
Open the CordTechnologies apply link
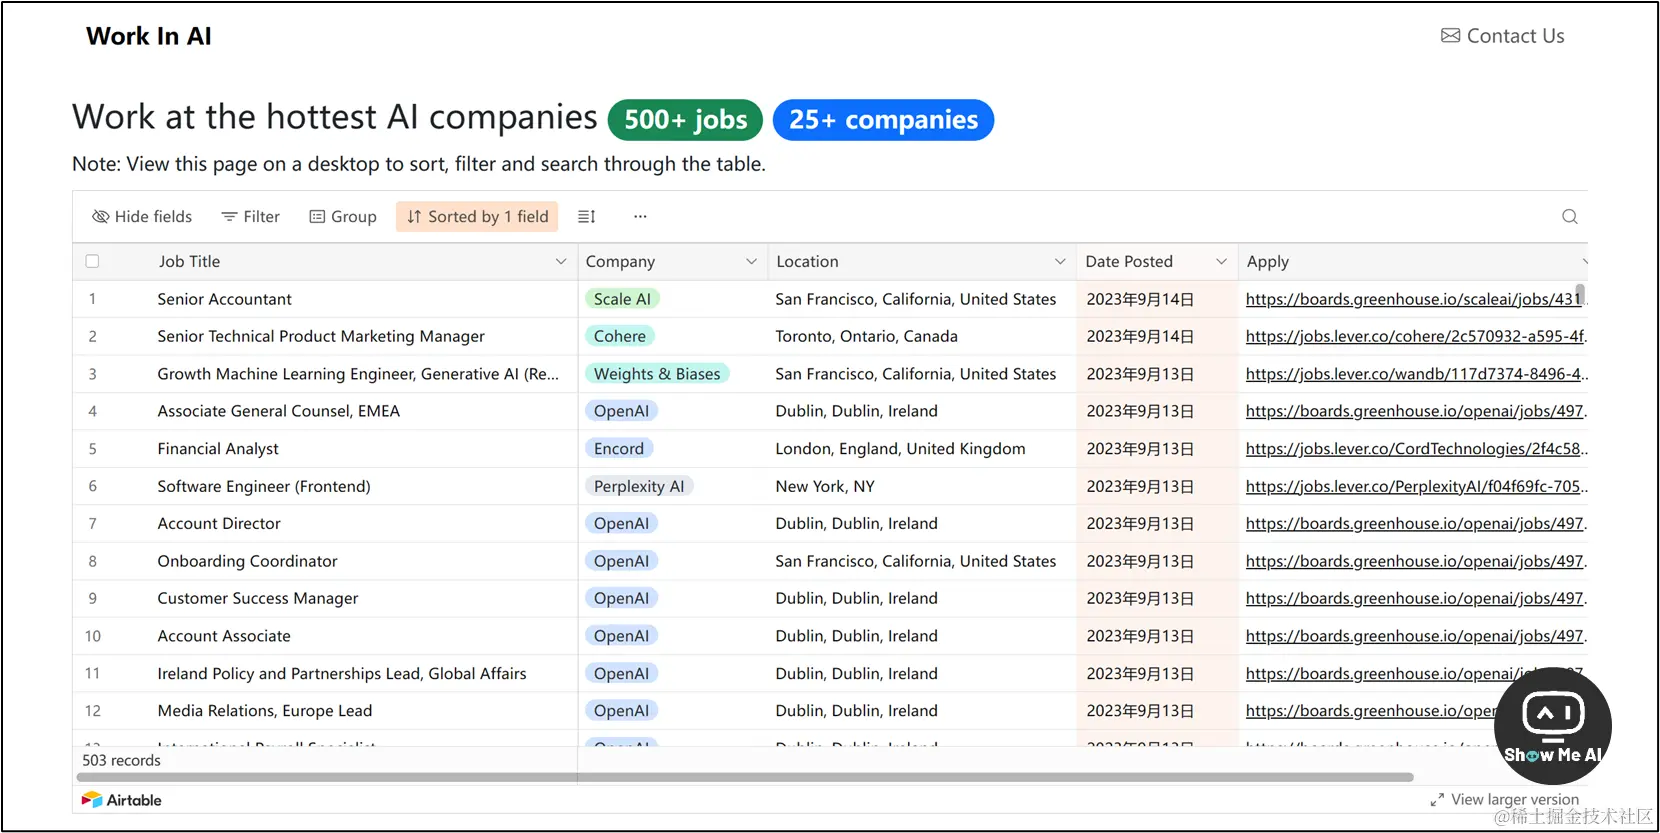pyautogui.click(x=1415, y=449)
